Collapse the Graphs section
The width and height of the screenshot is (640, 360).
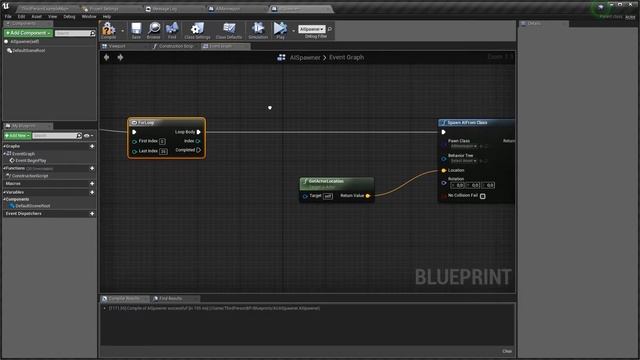5,146
